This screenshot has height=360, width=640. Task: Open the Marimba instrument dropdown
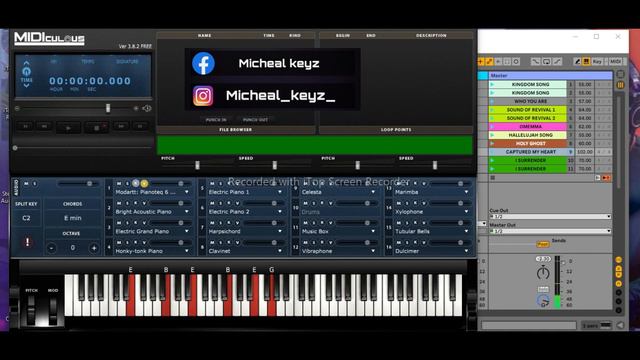(x=466, y=192)
